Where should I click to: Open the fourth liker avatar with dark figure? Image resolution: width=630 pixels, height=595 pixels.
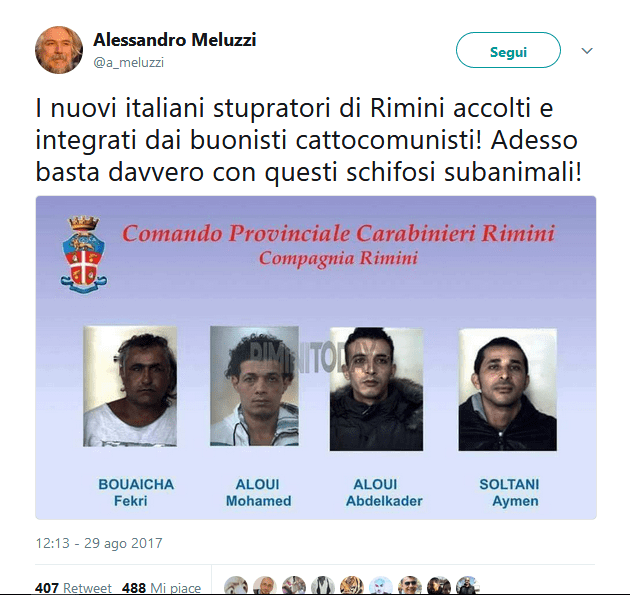pyautogui.click(x=323, y=586)
